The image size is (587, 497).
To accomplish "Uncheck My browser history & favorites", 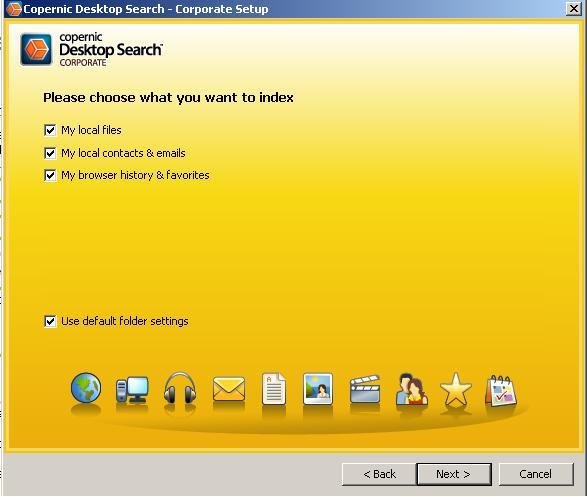I will coord(50,175).
